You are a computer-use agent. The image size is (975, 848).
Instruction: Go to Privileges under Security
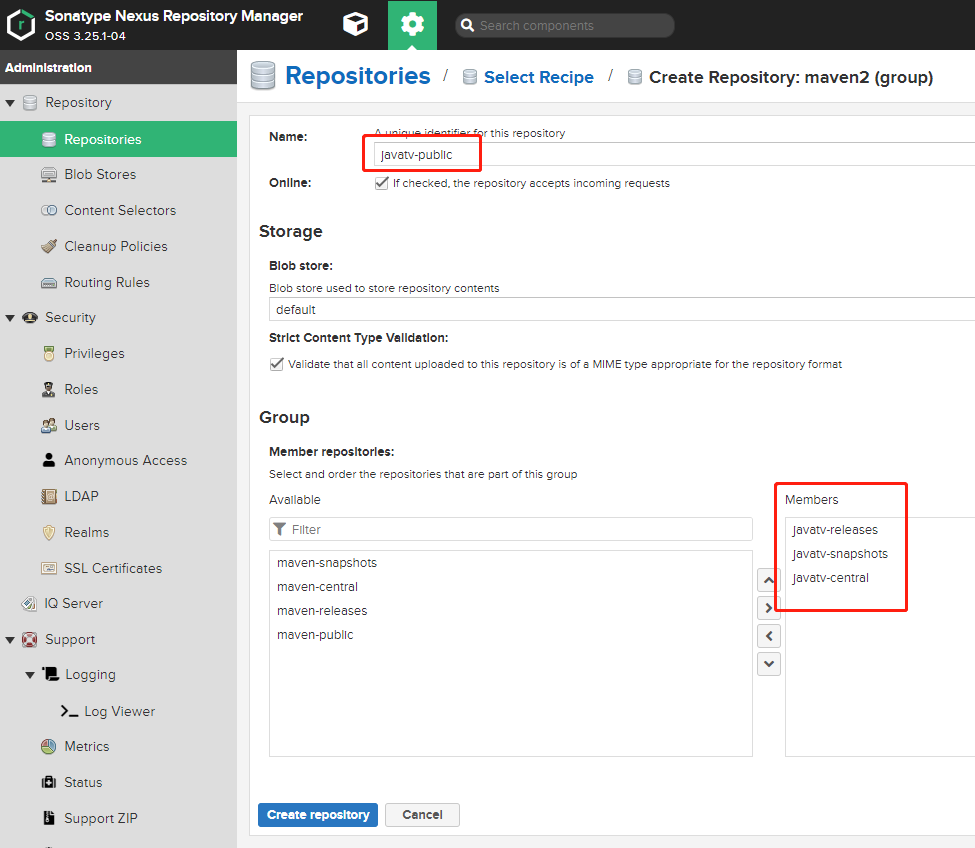[94, 353]
